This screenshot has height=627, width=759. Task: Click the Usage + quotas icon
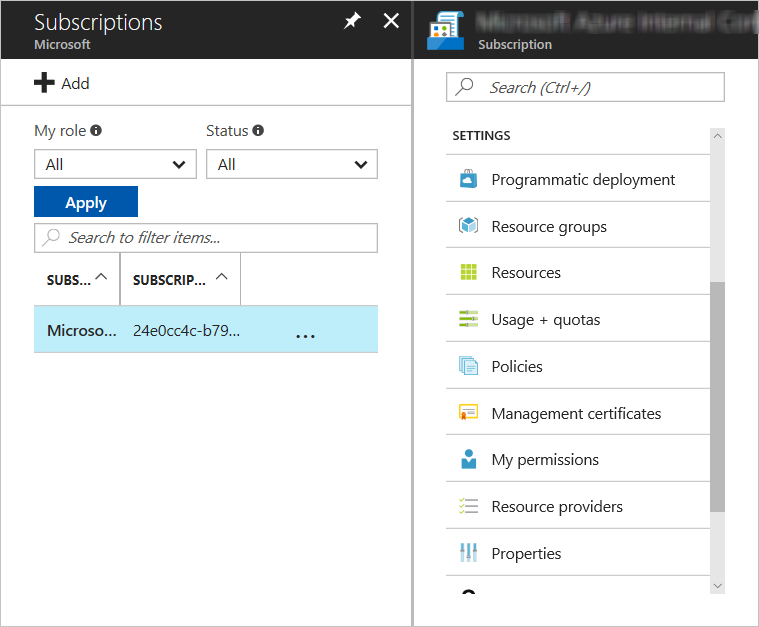tap(468, 319)
